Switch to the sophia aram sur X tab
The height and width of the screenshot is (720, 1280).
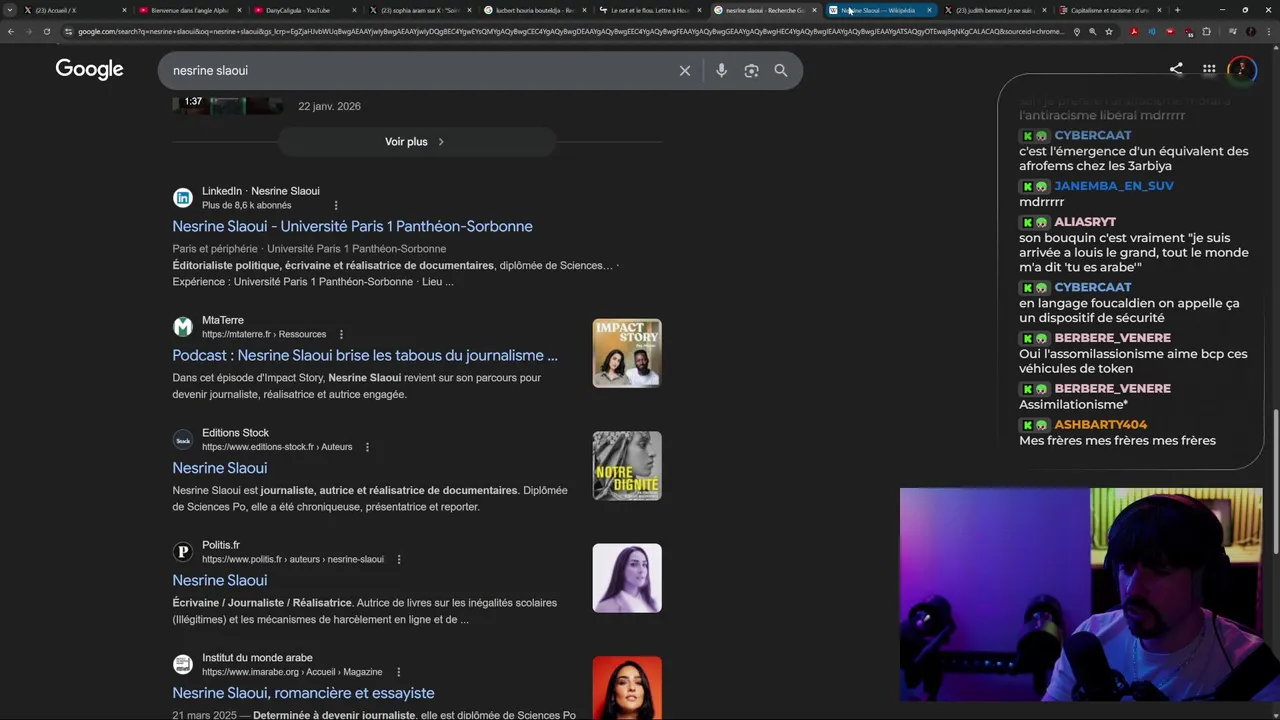click(419, 10)
